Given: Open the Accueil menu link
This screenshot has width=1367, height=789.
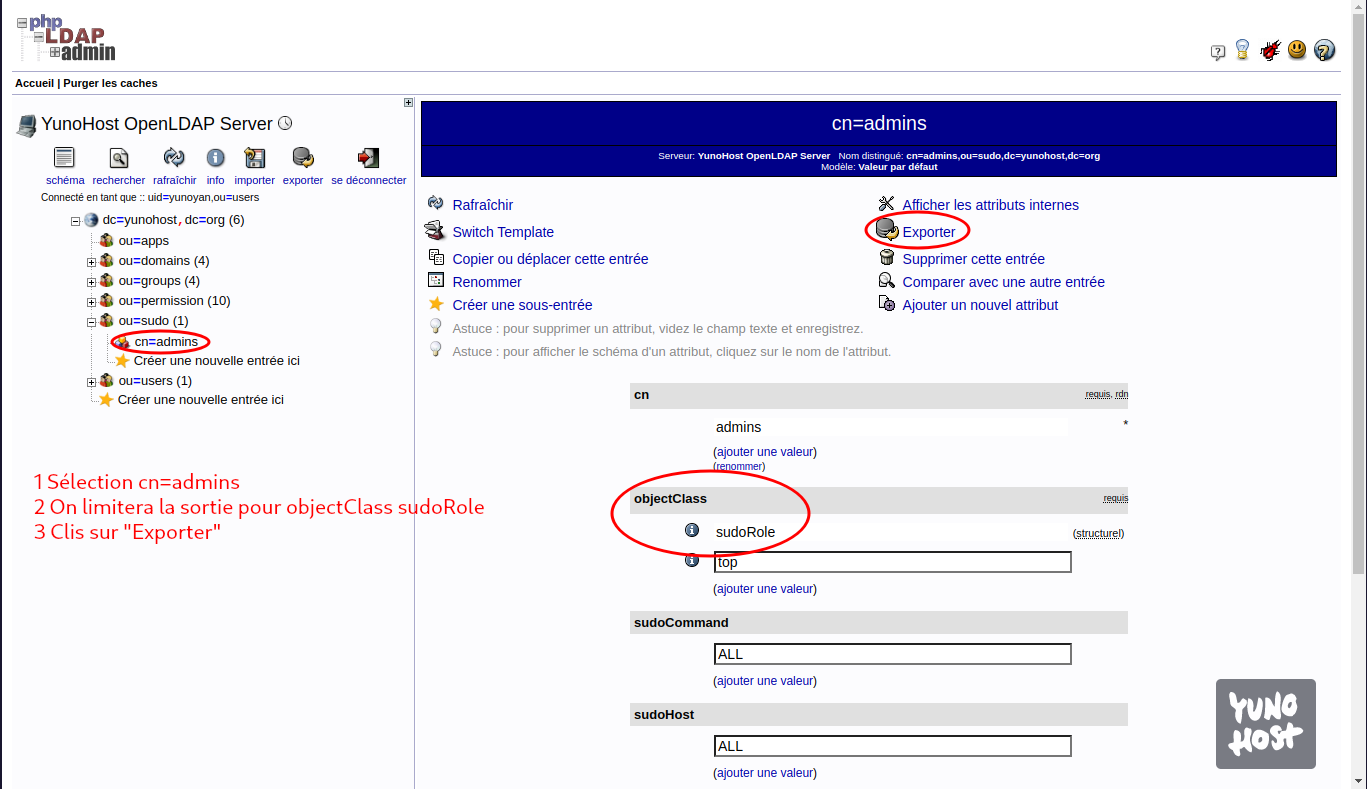Looking at the screenshot, I should click(34, 83).
